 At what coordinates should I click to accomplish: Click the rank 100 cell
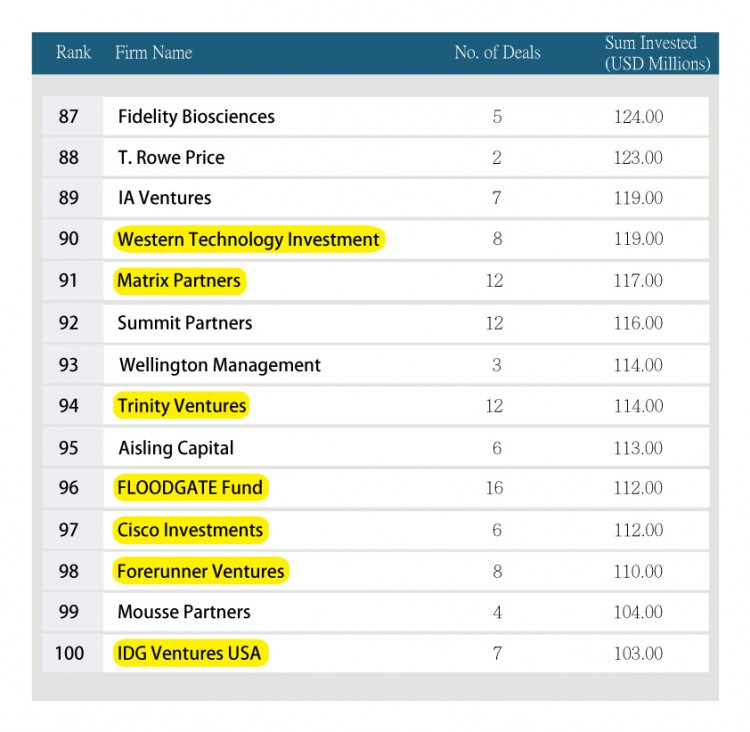70,654
